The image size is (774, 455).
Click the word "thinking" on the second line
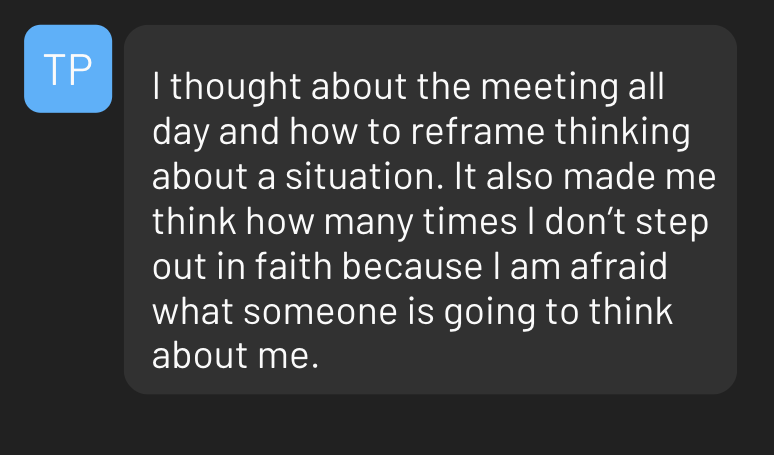click(622, 132)
